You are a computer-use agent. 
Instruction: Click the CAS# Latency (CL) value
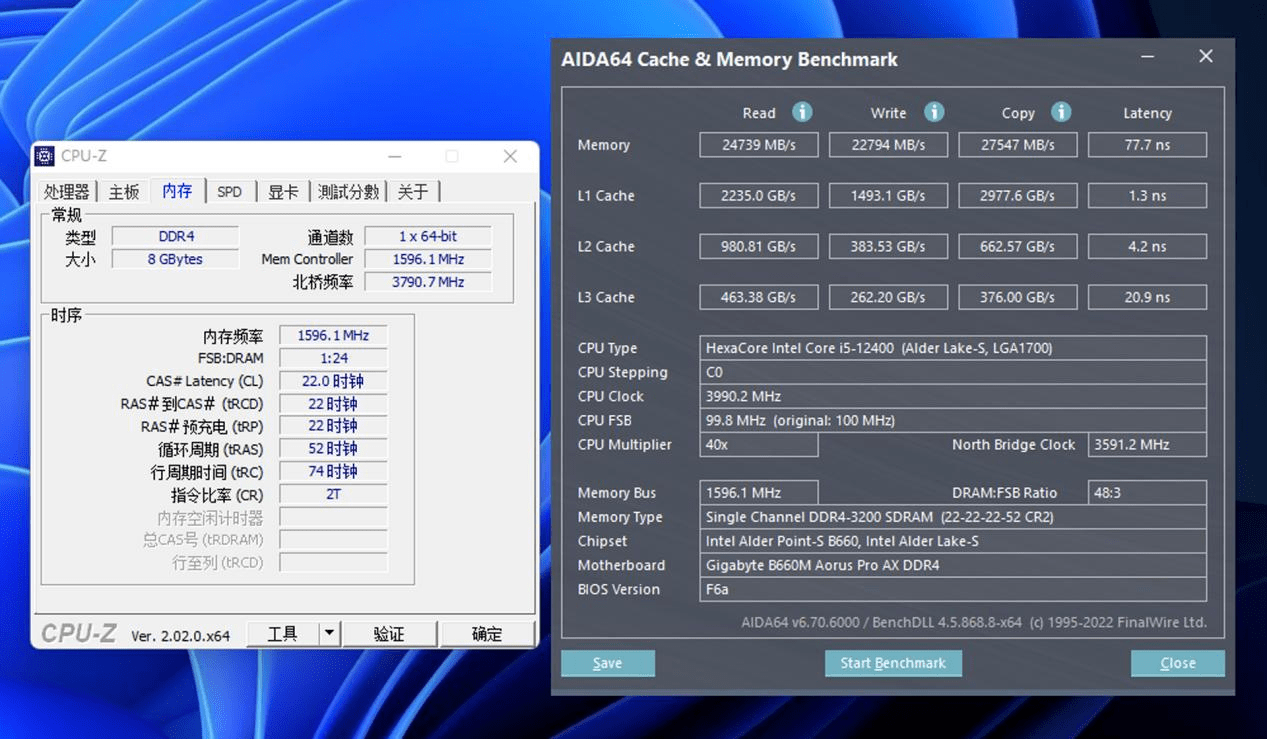pos(333,381)
